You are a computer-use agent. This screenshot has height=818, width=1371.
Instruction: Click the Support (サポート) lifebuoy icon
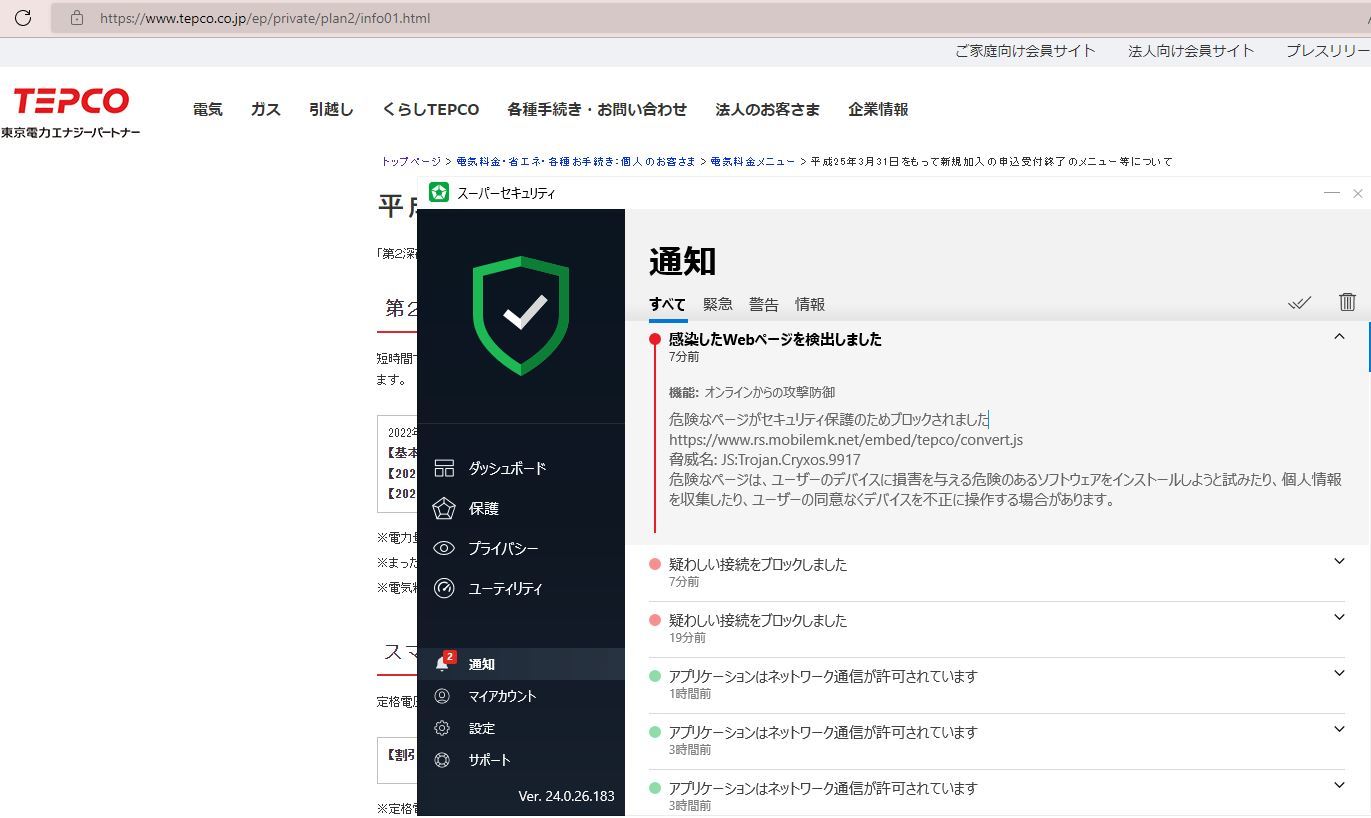442,760
